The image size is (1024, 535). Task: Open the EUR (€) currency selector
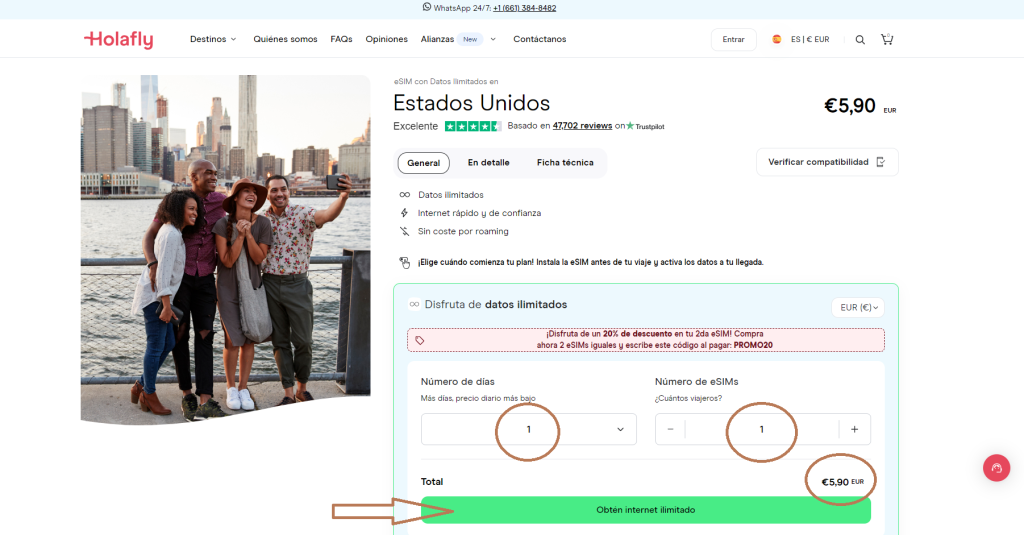click(x=858, y=308)
